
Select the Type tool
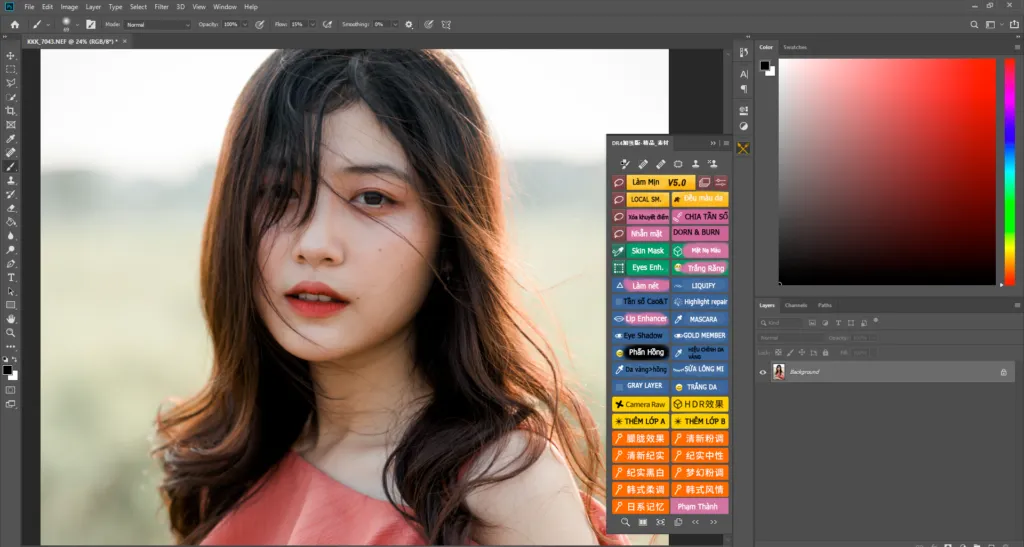coord(11,277)
